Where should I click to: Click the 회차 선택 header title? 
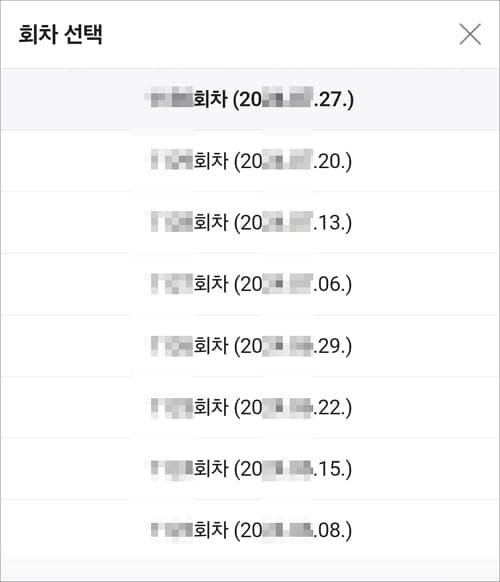point(61,34)
